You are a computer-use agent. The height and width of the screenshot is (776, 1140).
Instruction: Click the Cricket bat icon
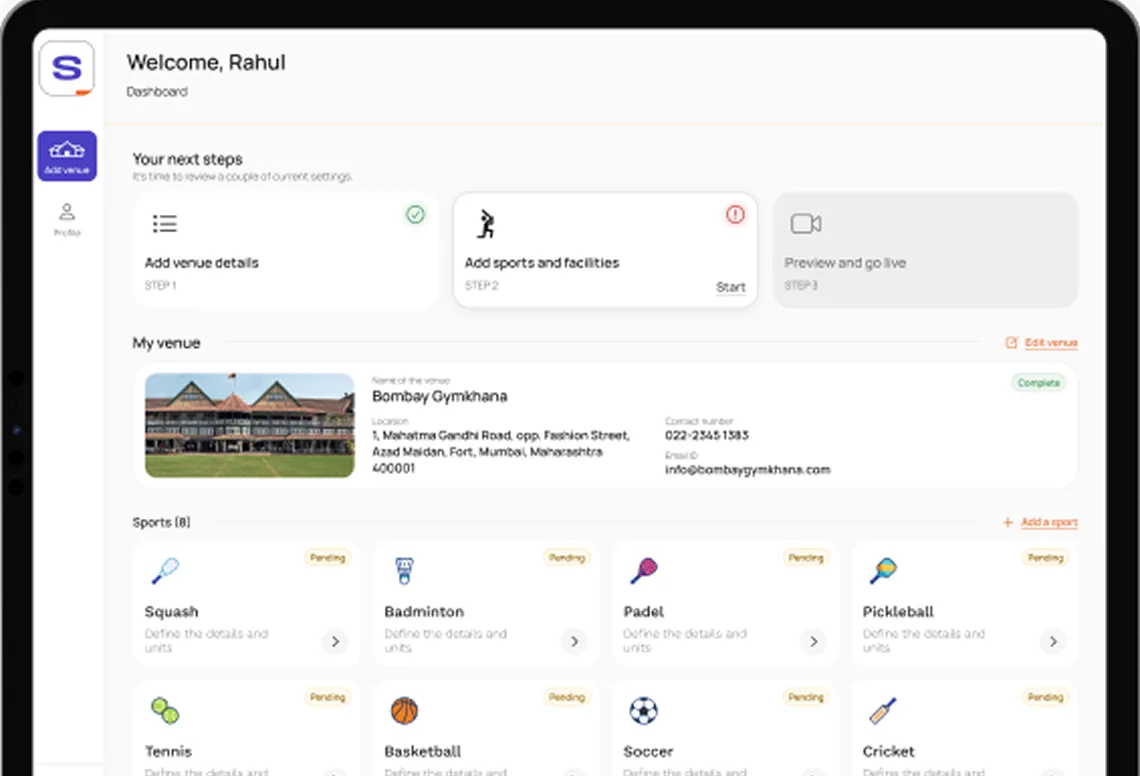(882, 711)
